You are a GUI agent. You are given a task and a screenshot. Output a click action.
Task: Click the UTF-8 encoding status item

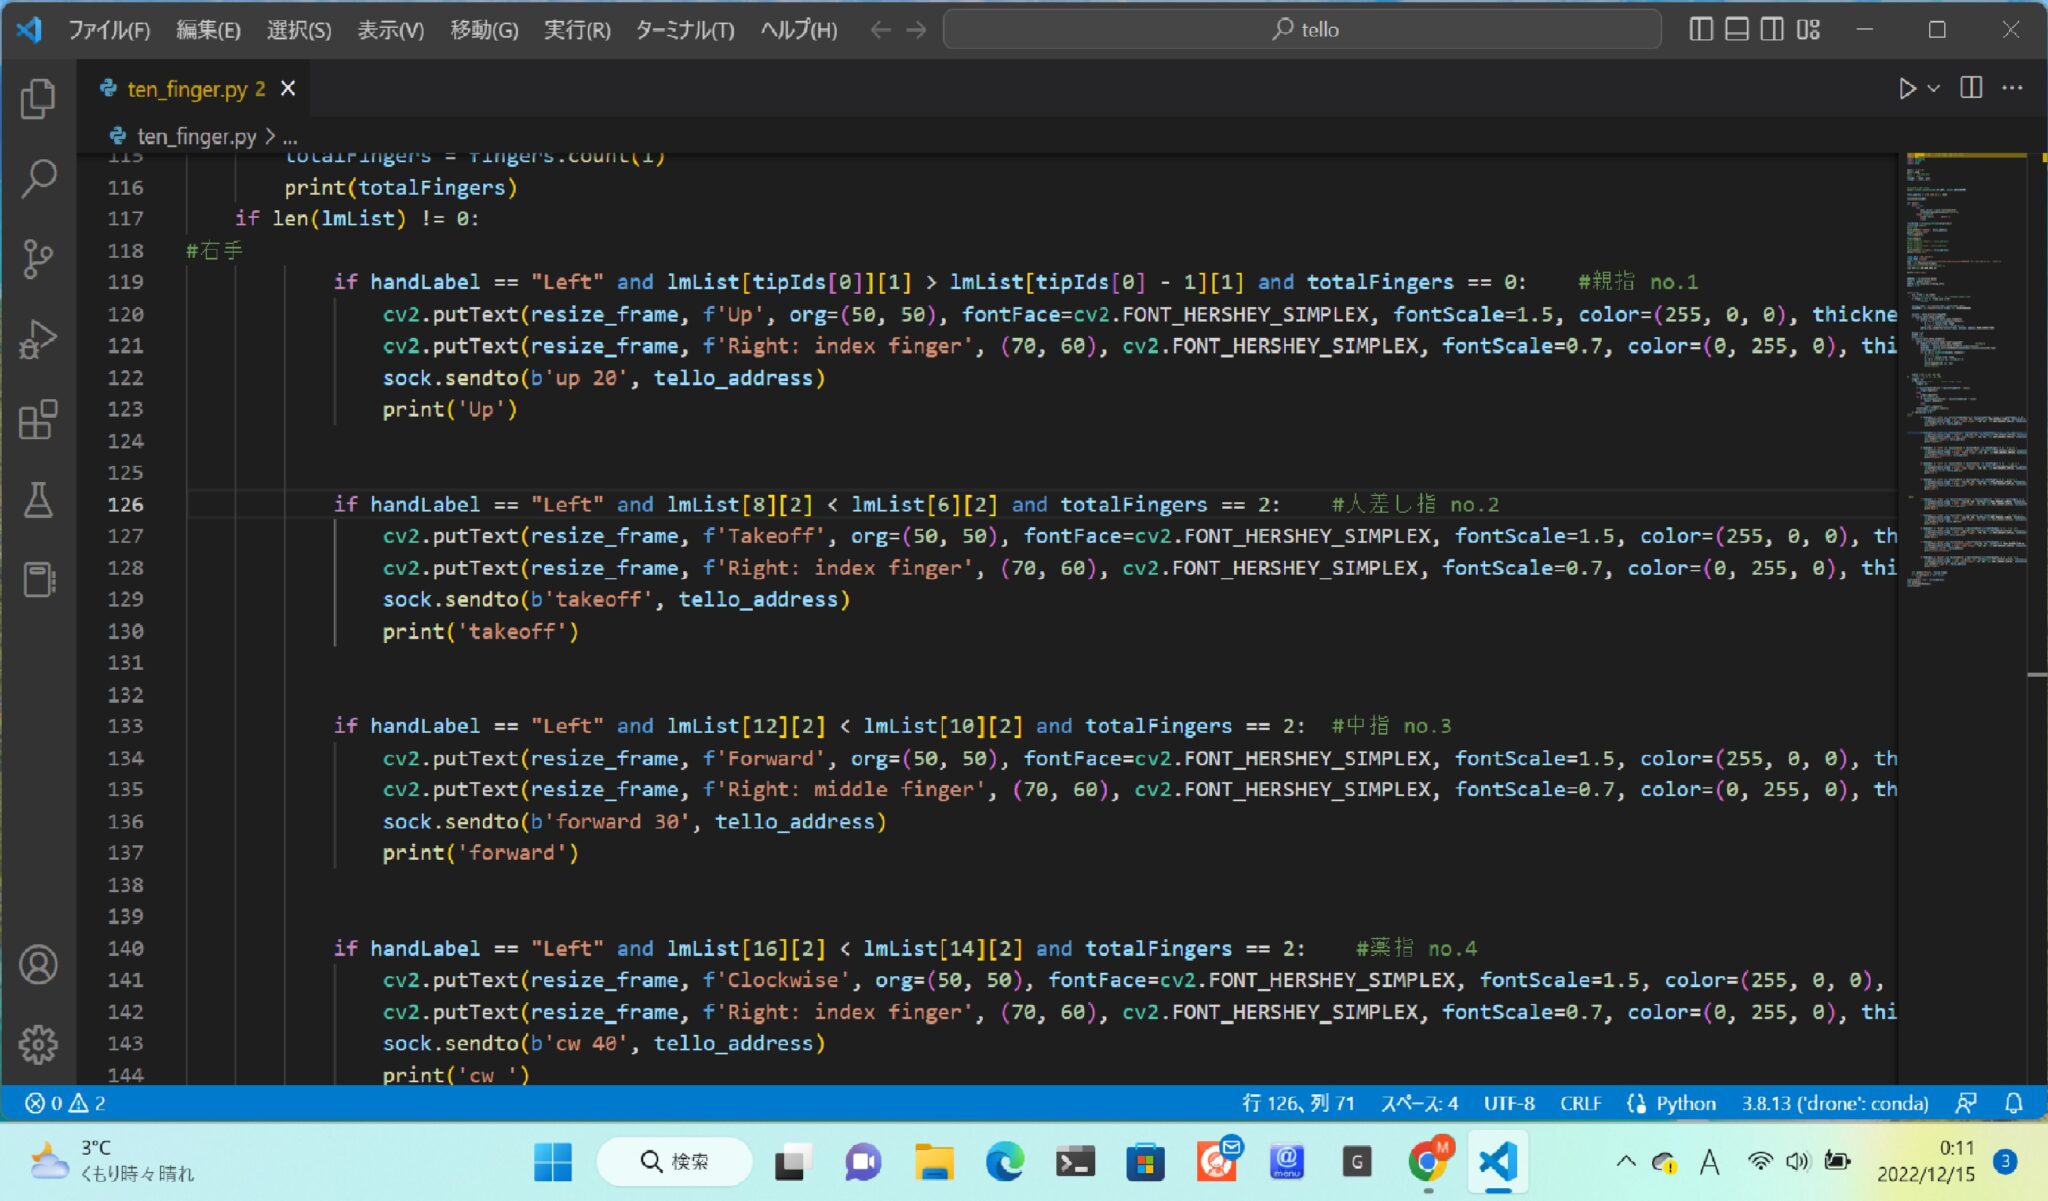1508,1103
